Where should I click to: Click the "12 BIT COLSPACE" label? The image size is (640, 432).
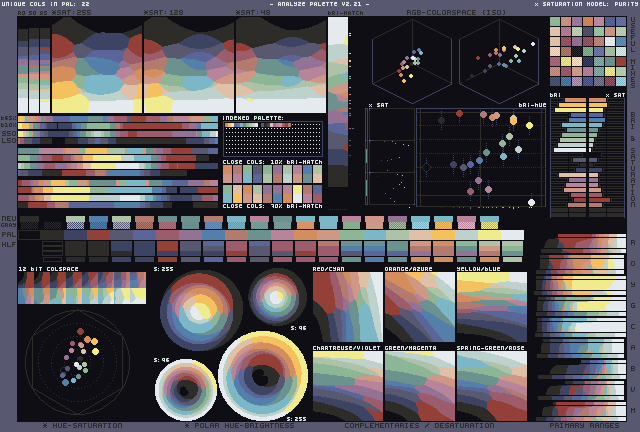pyautogui.click(x=49, y=269)
